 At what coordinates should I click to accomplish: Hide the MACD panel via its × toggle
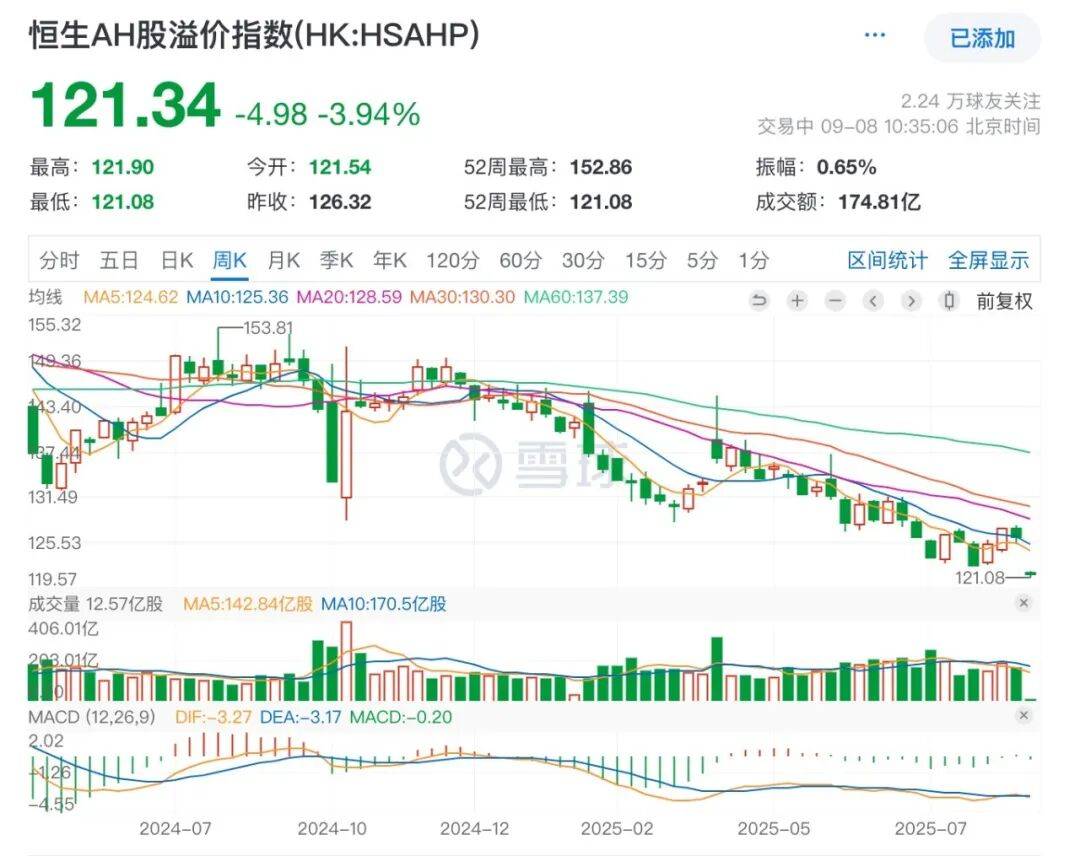pos(1023,716)
